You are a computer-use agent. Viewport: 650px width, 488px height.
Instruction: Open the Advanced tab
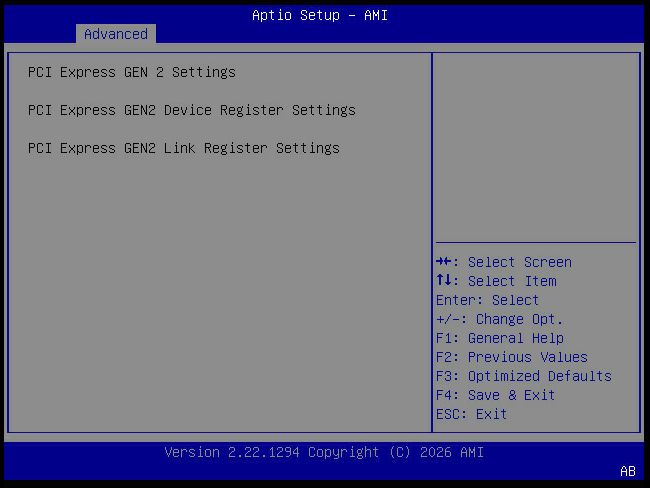(116, 34)
